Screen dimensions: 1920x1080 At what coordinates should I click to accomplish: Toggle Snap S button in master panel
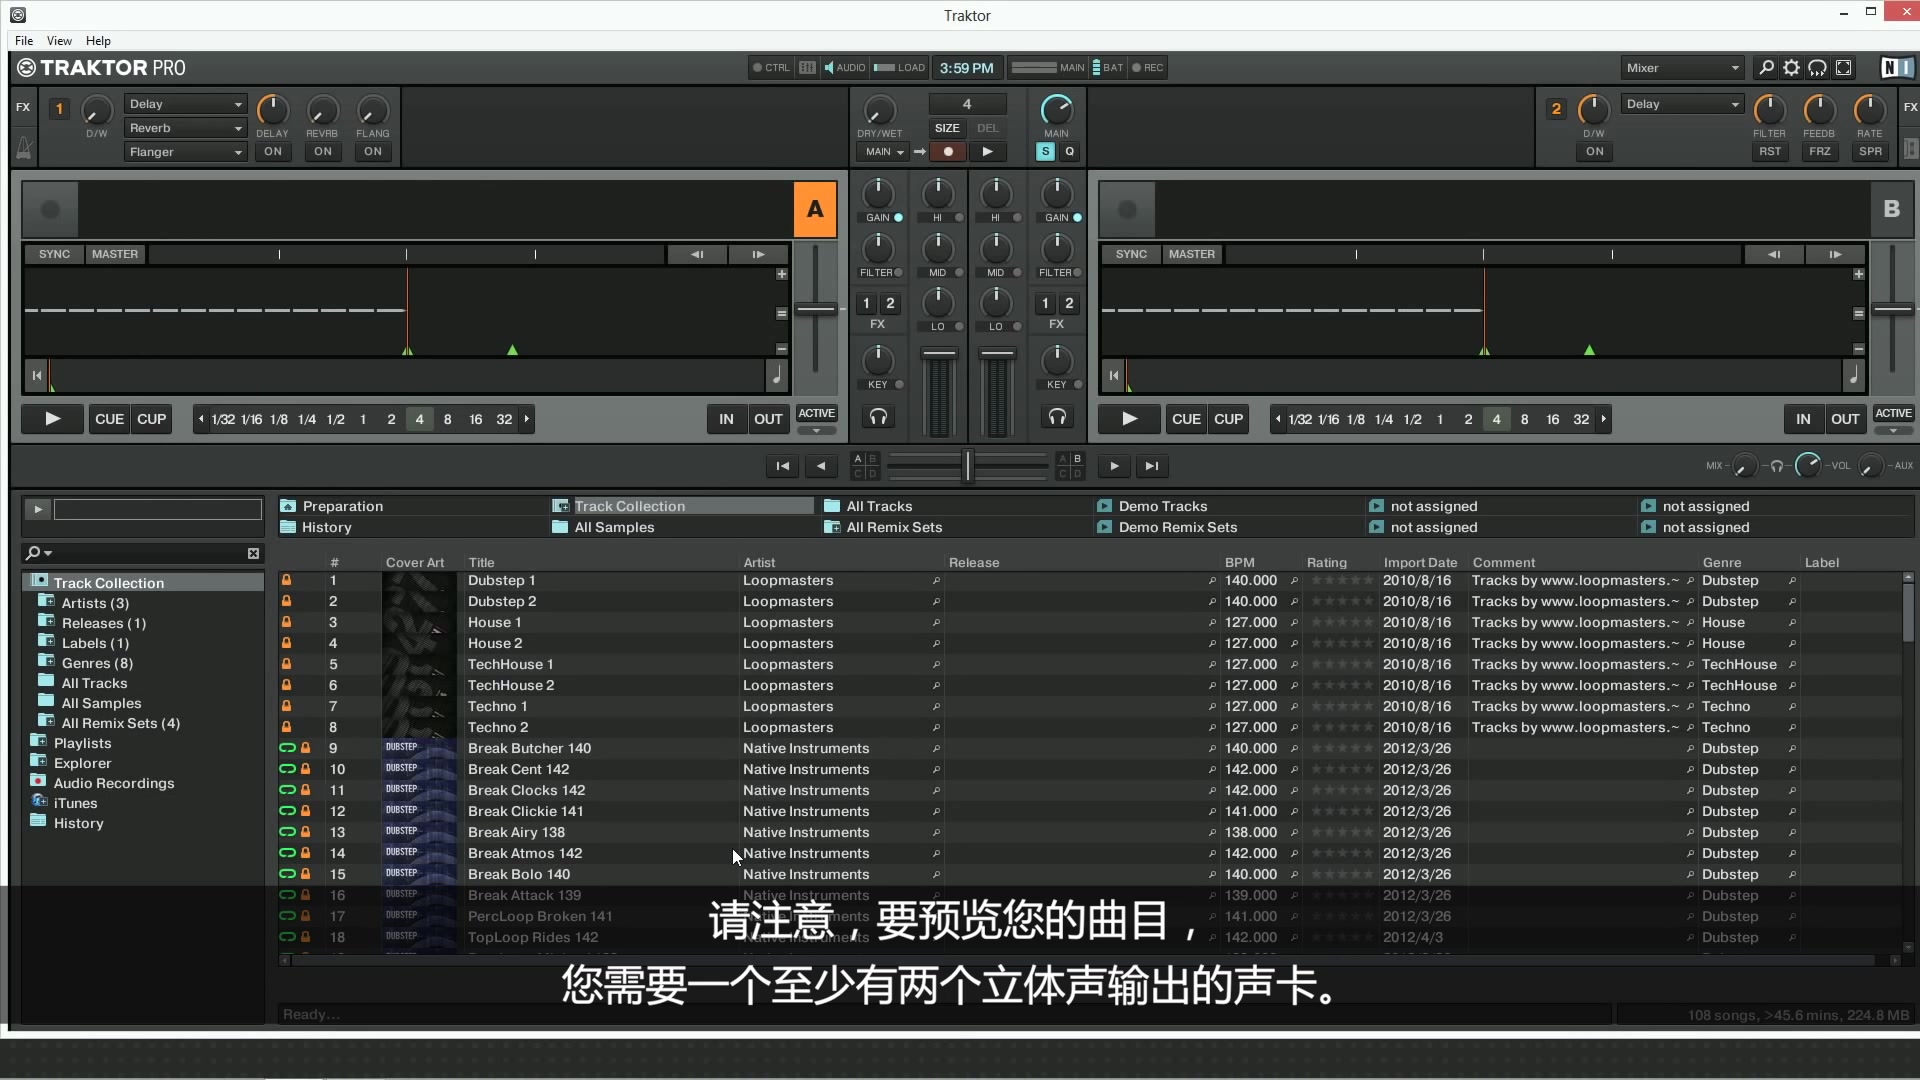pyautogui.click(x=1045, y=152)
